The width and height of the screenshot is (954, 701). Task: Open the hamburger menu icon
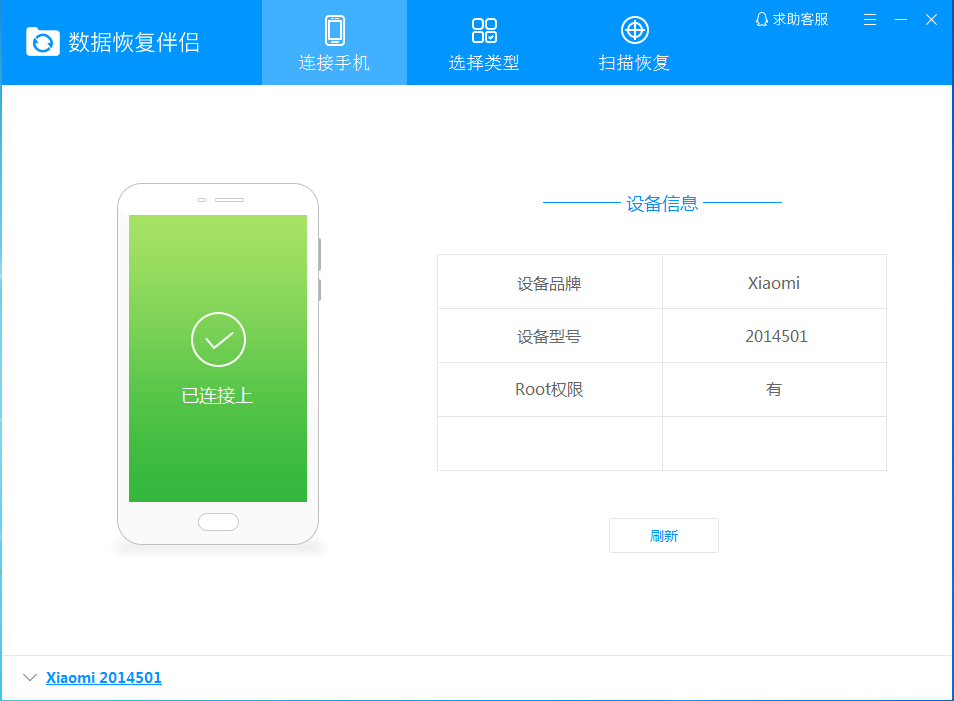[870, 19]
